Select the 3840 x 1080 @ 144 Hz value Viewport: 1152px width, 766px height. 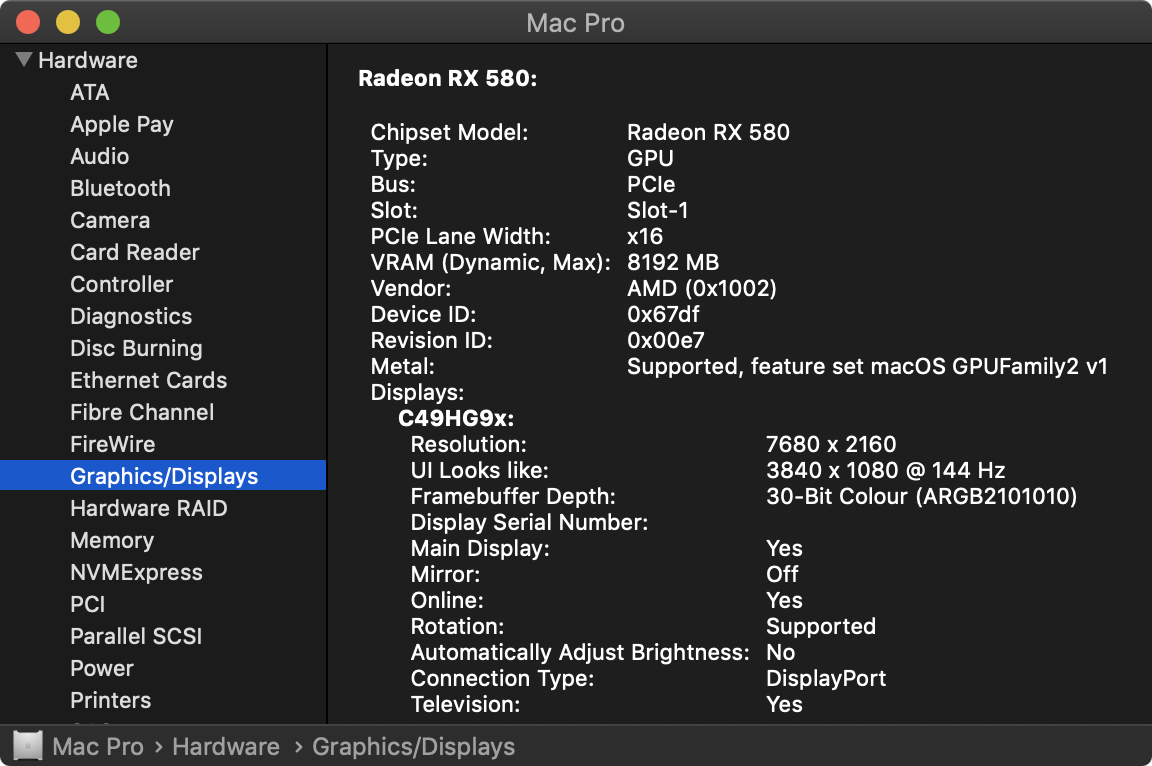click(885, 470)
